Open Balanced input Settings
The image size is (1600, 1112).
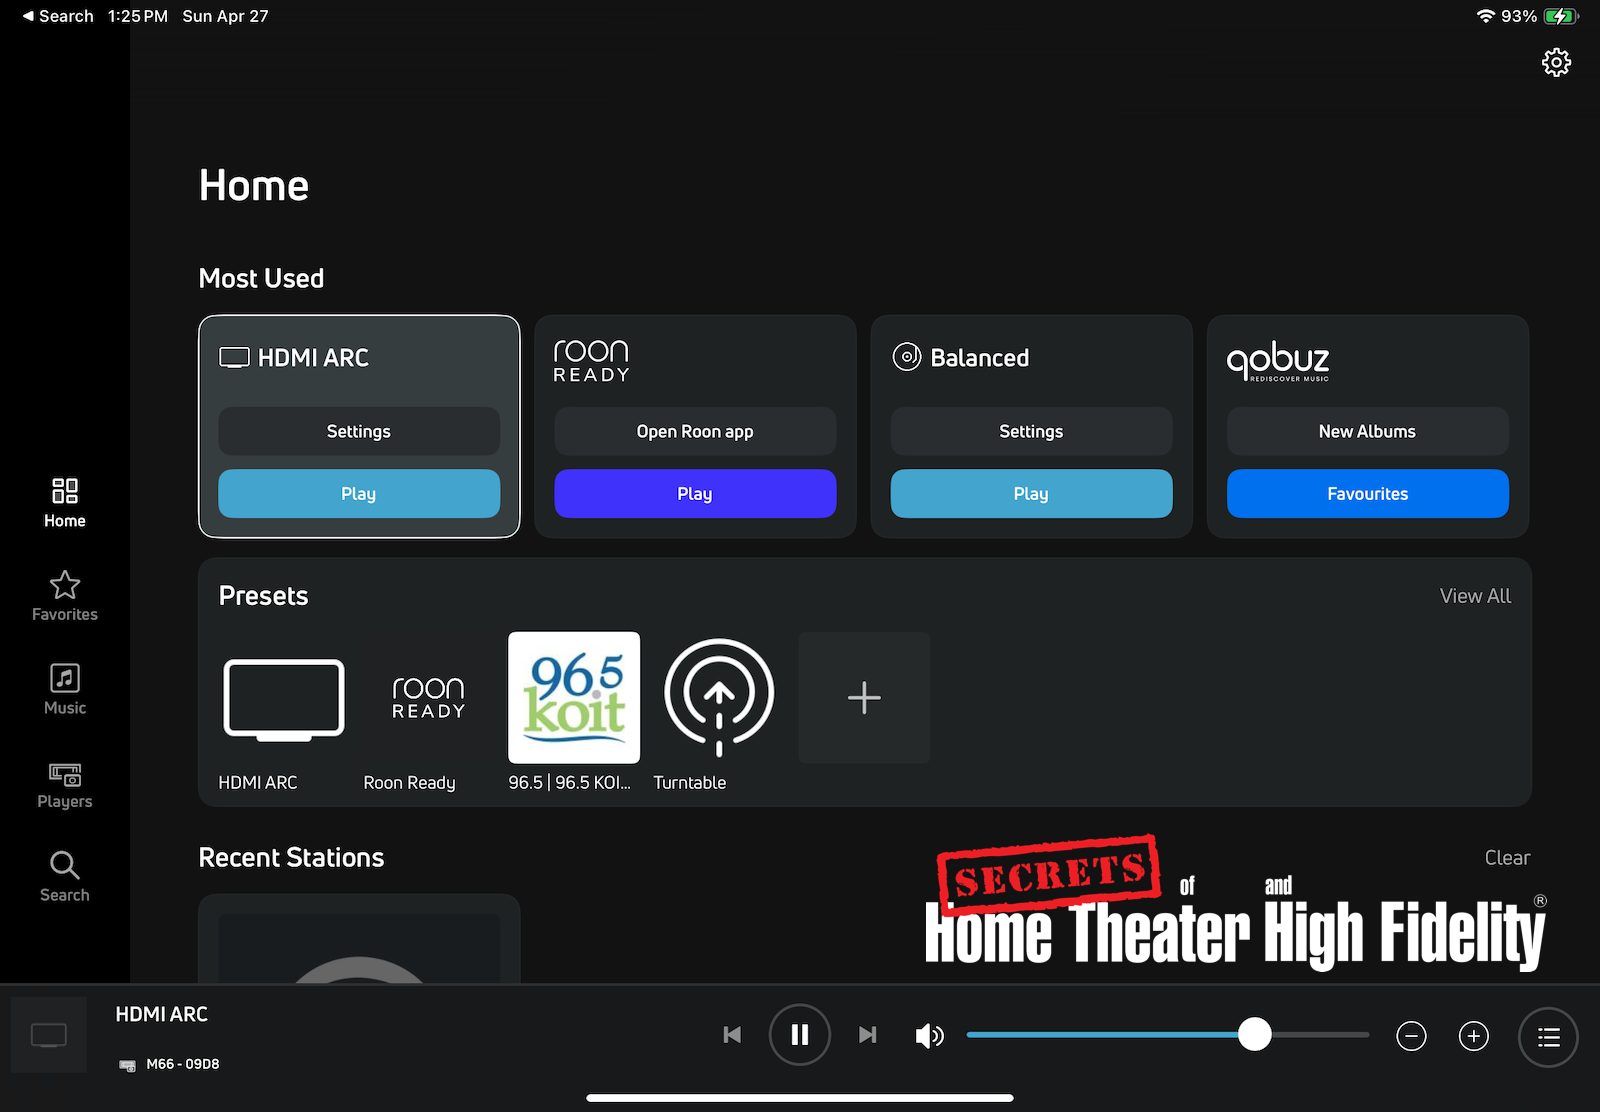(x=1031, y=431)
